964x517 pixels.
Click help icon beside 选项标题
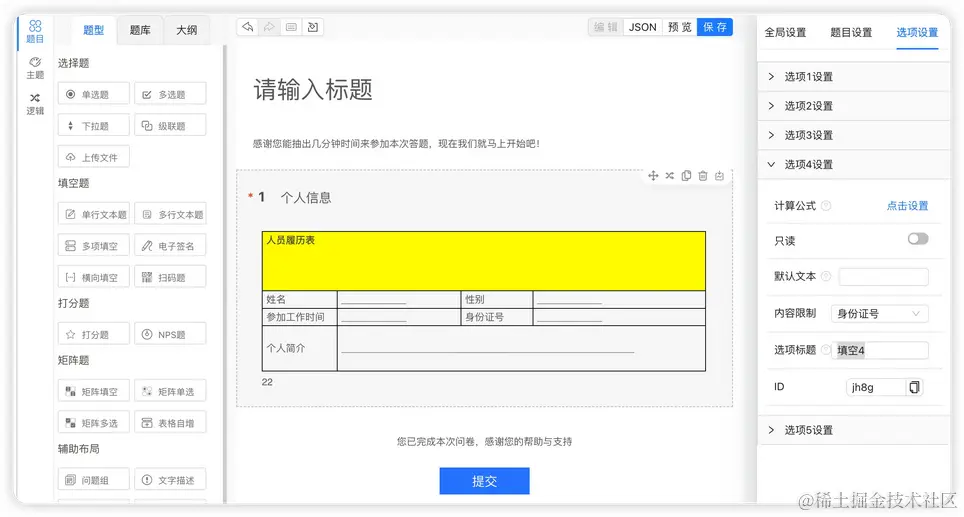[x=826, y=350]
